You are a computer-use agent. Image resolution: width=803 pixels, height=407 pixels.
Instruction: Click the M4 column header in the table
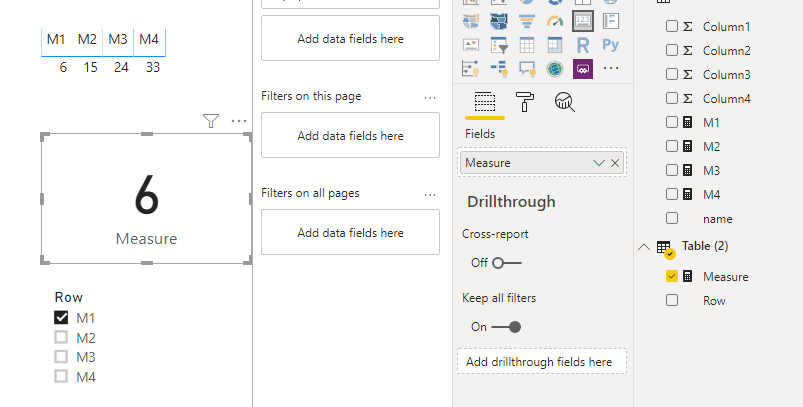[x=149, y=39]
